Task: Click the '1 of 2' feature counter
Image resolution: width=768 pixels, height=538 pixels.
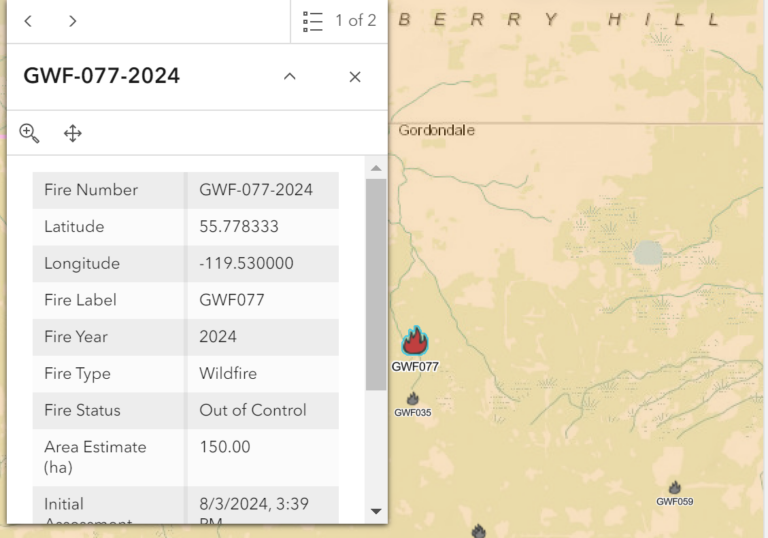Action: pos(356,21)
